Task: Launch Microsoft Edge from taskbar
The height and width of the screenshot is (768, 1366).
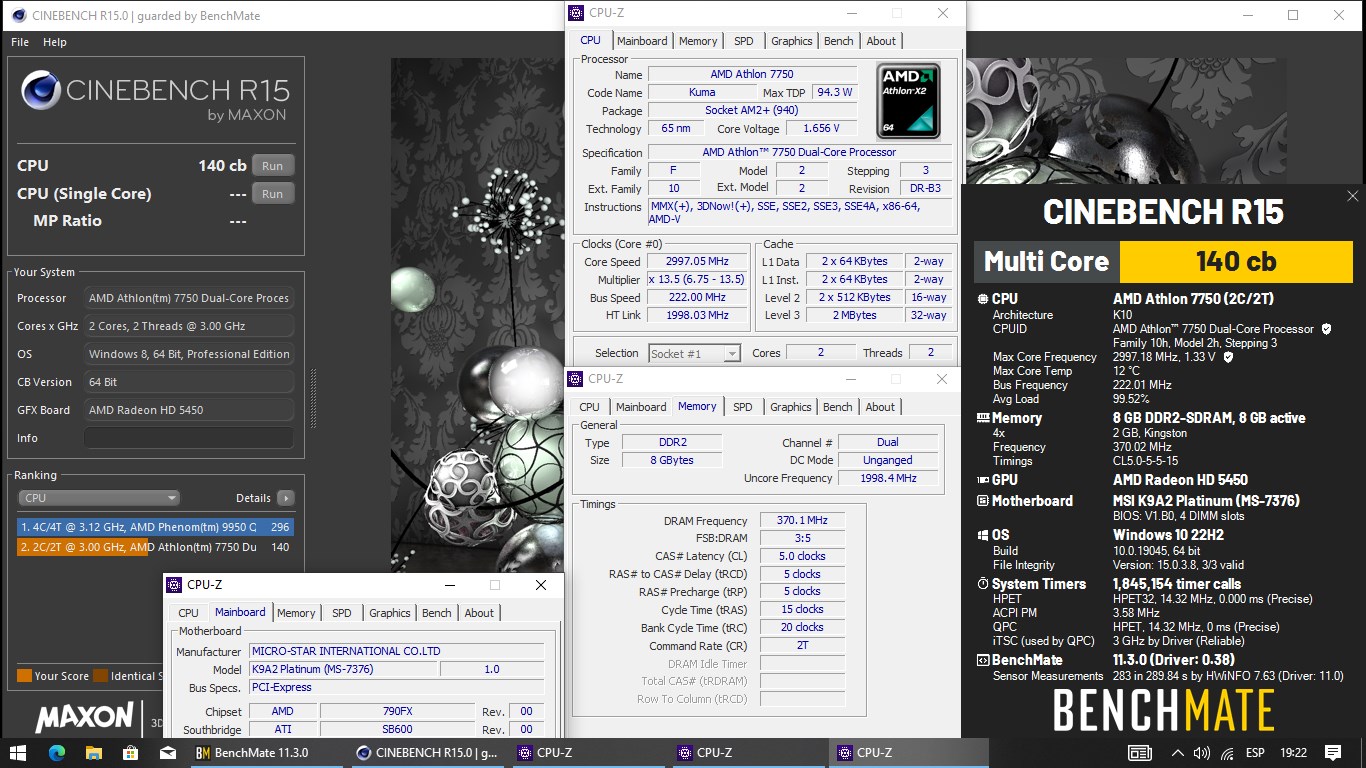Action: [x=56, y=753]
